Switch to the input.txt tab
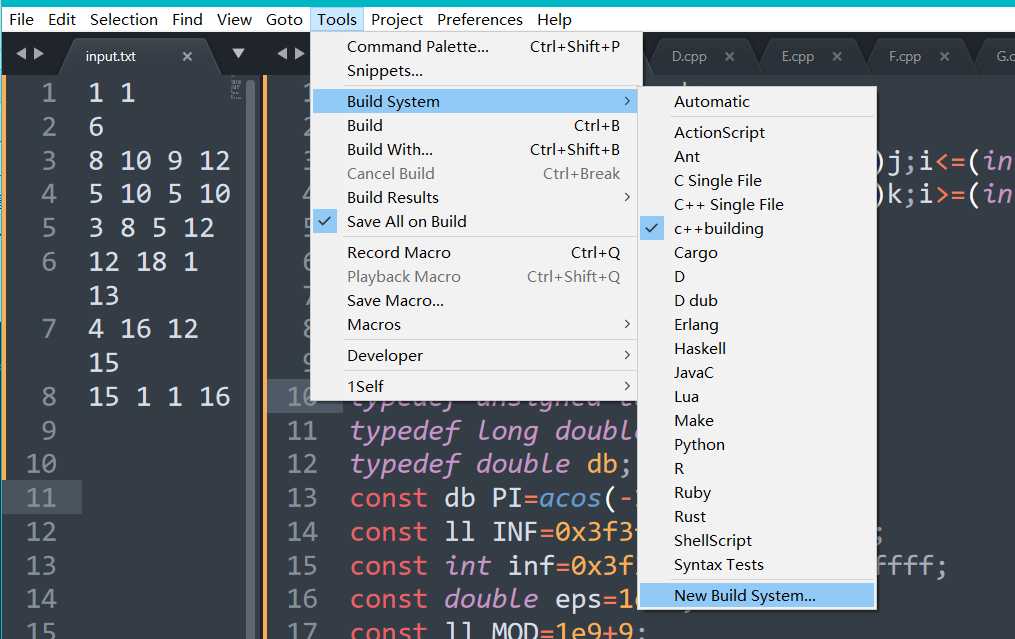The image size is (1015, 639). 110,56
